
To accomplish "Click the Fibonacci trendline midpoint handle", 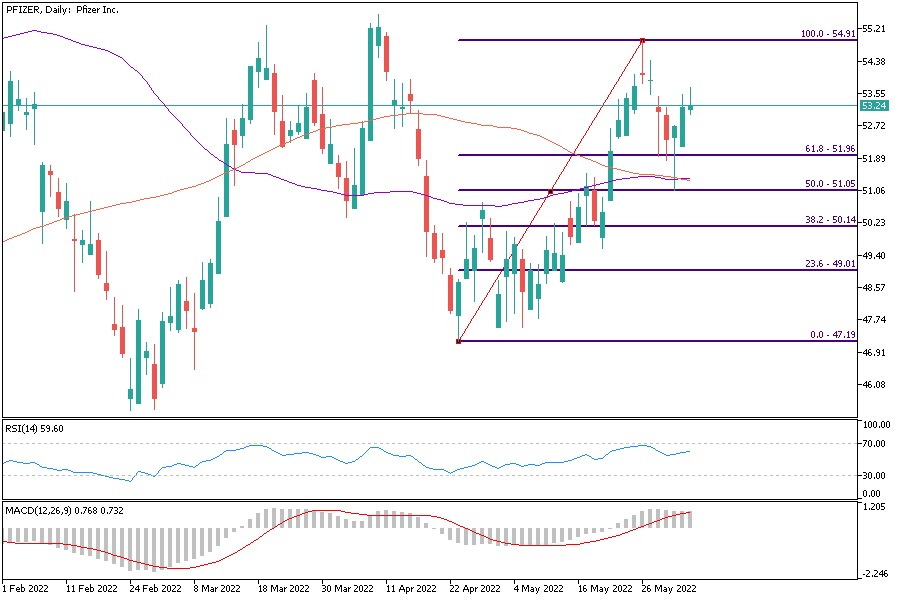I will coord(550,191).
